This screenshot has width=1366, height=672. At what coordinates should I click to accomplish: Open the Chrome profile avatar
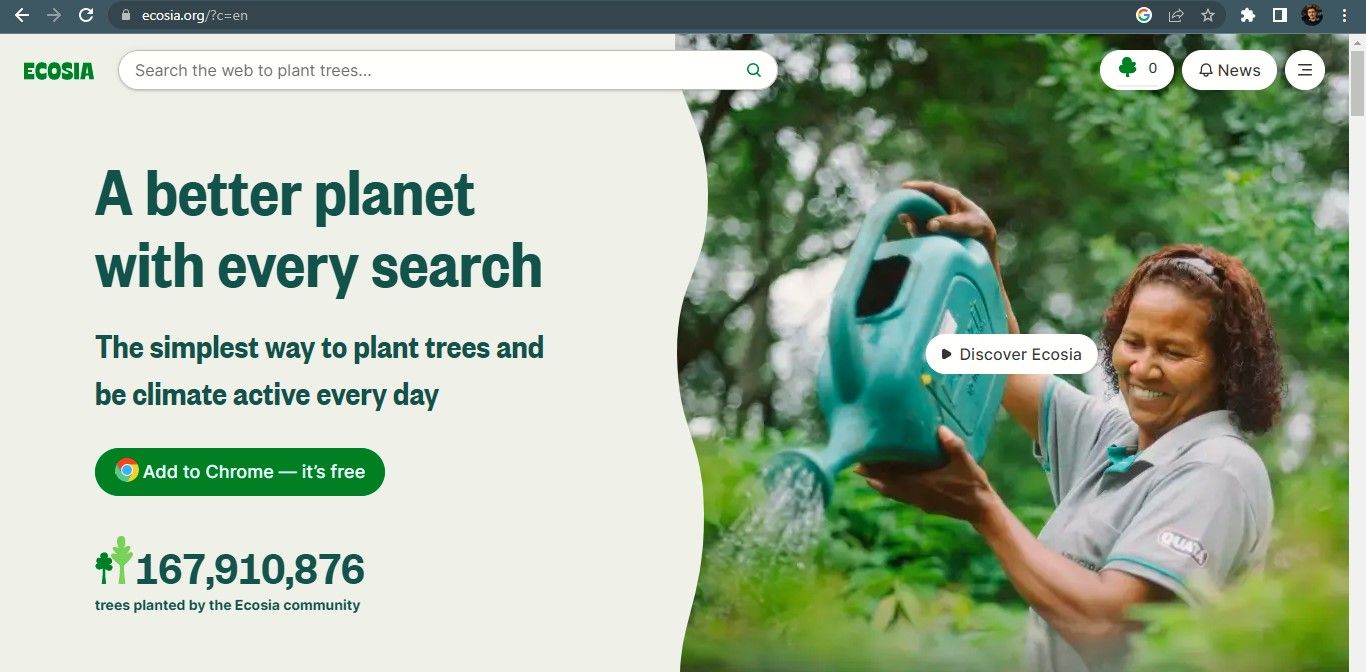click(1312, 15)
